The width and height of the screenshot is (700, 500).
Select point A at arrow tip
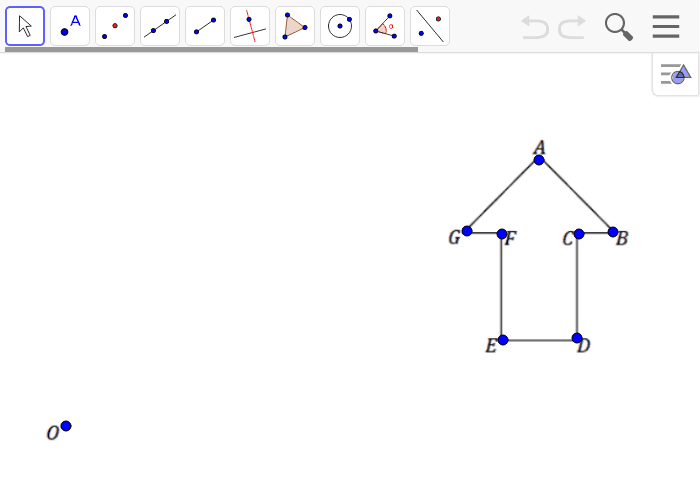click(539, 160)
